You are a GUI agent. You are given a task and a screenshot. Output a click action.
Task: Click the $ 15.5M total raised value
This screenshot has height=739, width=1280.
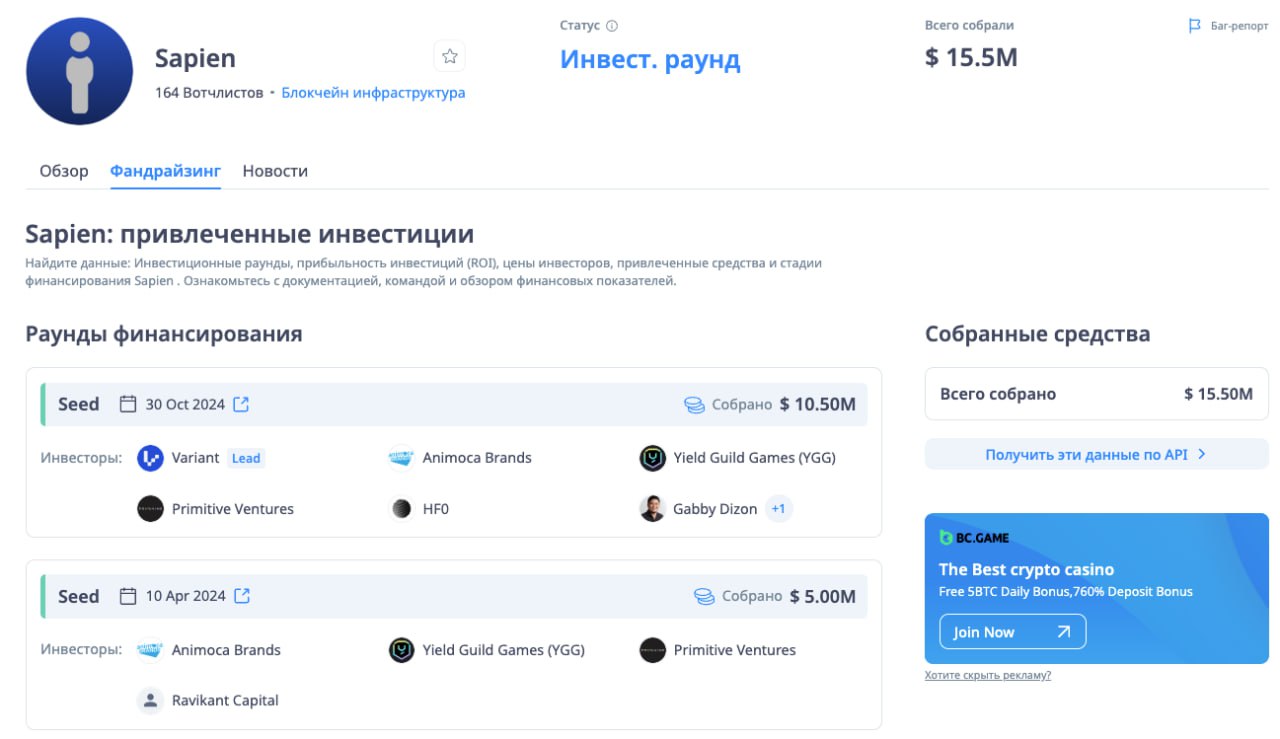tap(971, 58)
